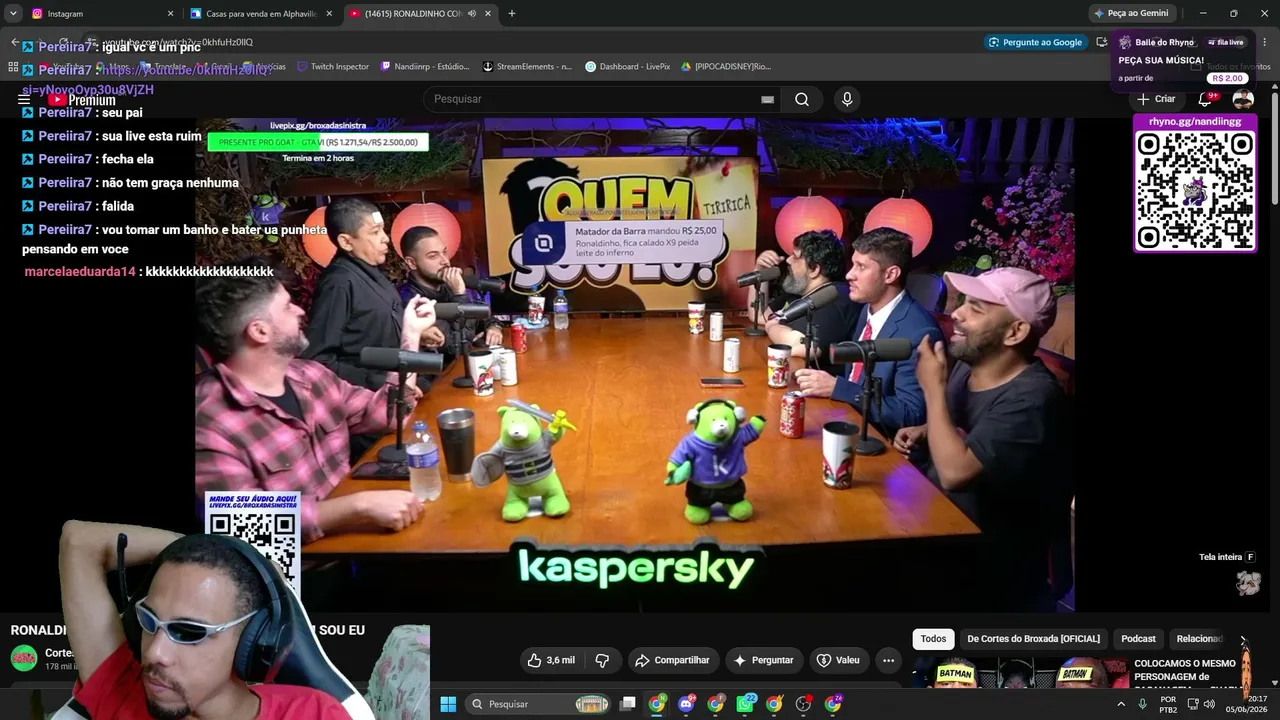Open the StreamElements bookmark
1280x720 pixels.
point(527,67)
